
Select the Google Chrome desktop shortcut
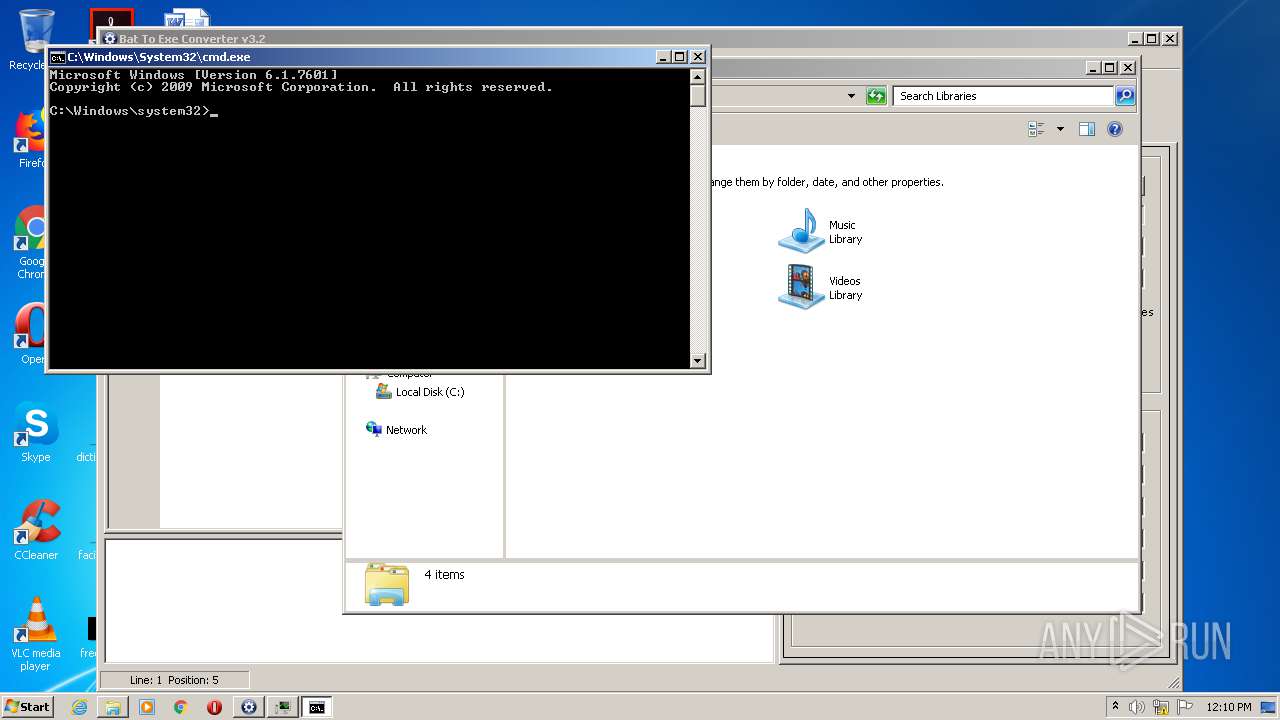[x=32, y=242]
